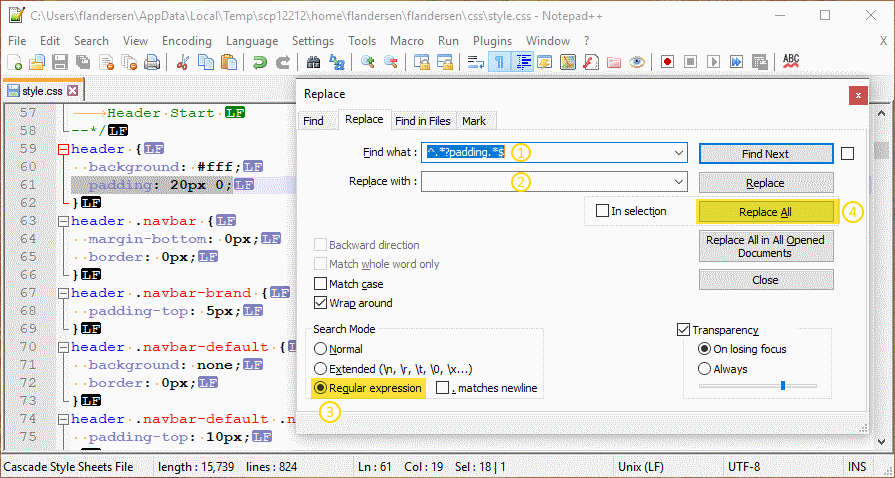Click the Close button in Replace dialog

(x=765, y=280)
